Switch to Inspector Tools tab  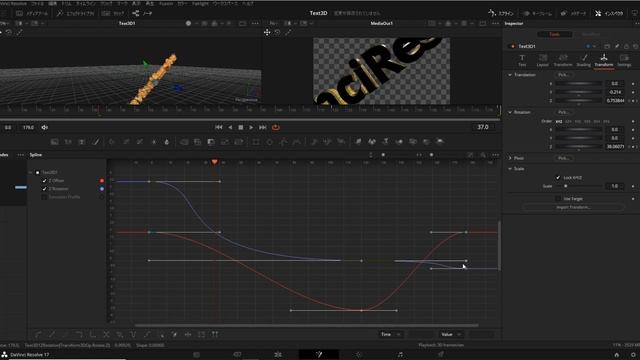click(x=554, y=34)
